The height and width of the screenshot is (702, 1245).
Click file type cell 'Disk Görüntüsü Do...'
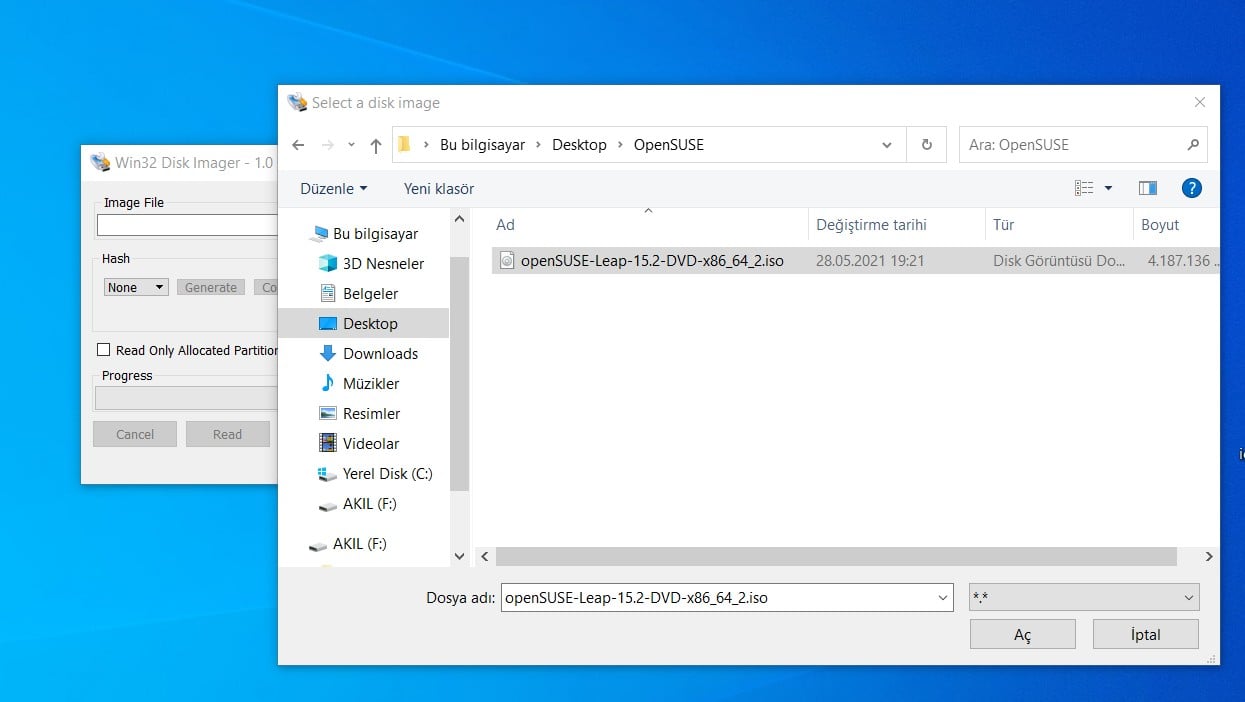pyautogui.click(x=1059, y=261)
